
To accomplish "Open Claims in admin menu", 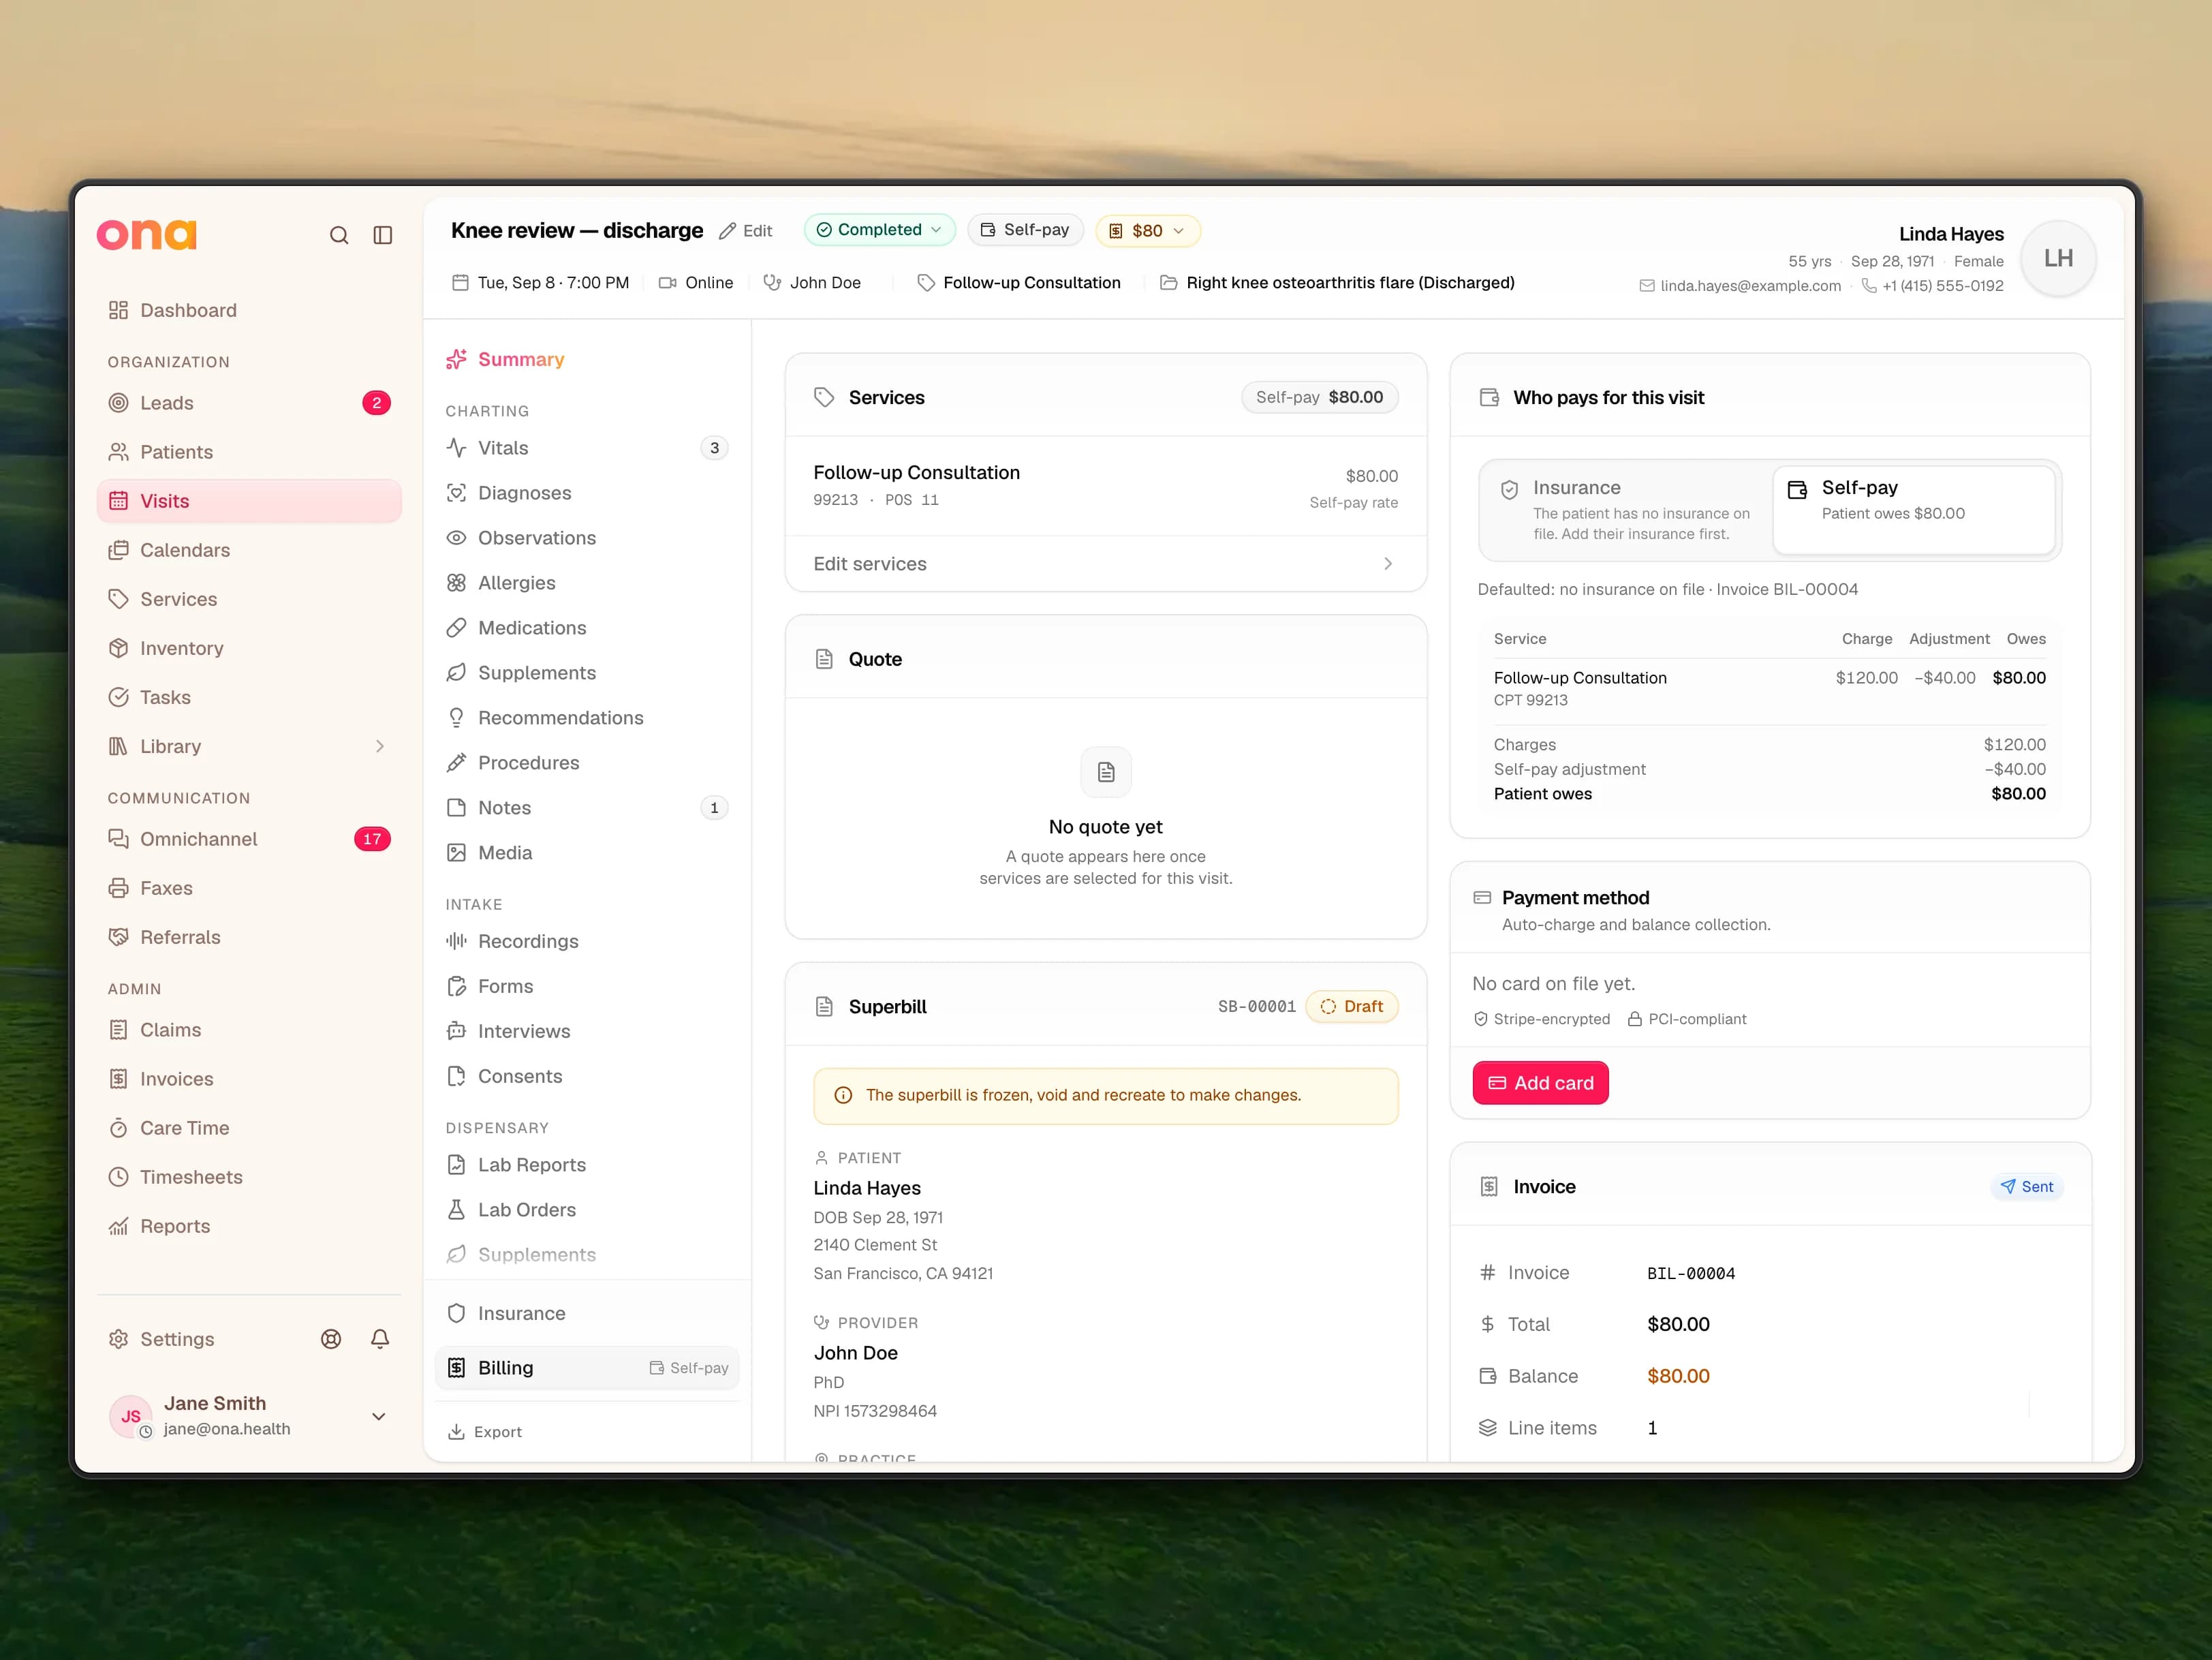I will point(249,1030).
